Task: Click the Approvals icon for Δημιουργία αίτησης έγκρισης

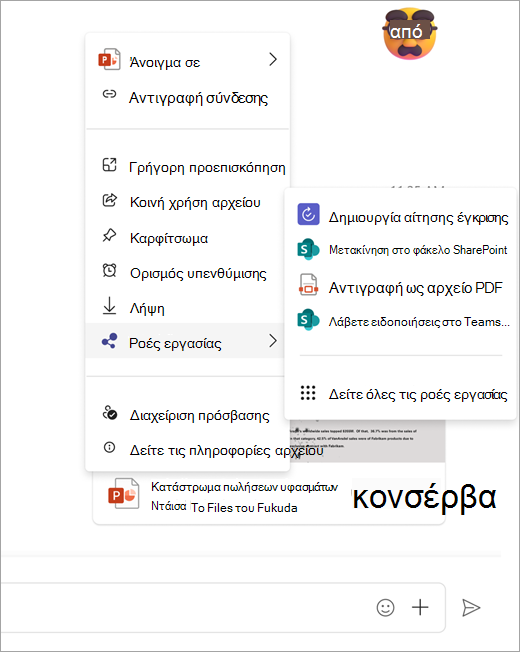Action: tap(308, 214)
